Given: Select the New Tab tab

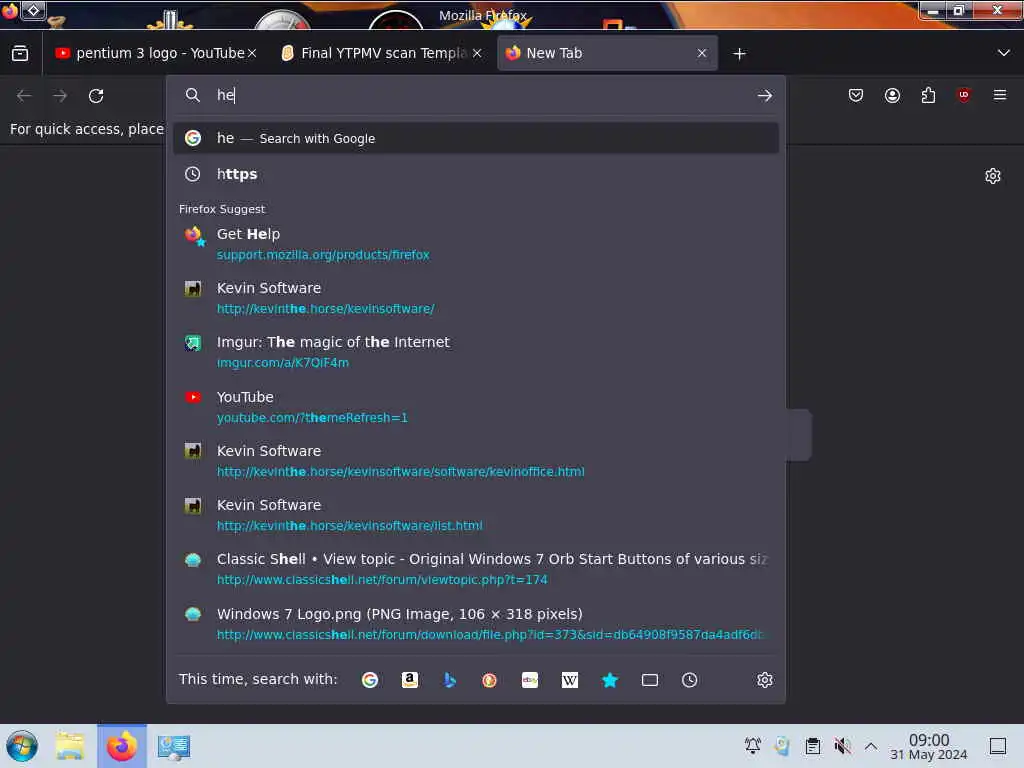Looking at the screenshot, I should coord(607,54).
